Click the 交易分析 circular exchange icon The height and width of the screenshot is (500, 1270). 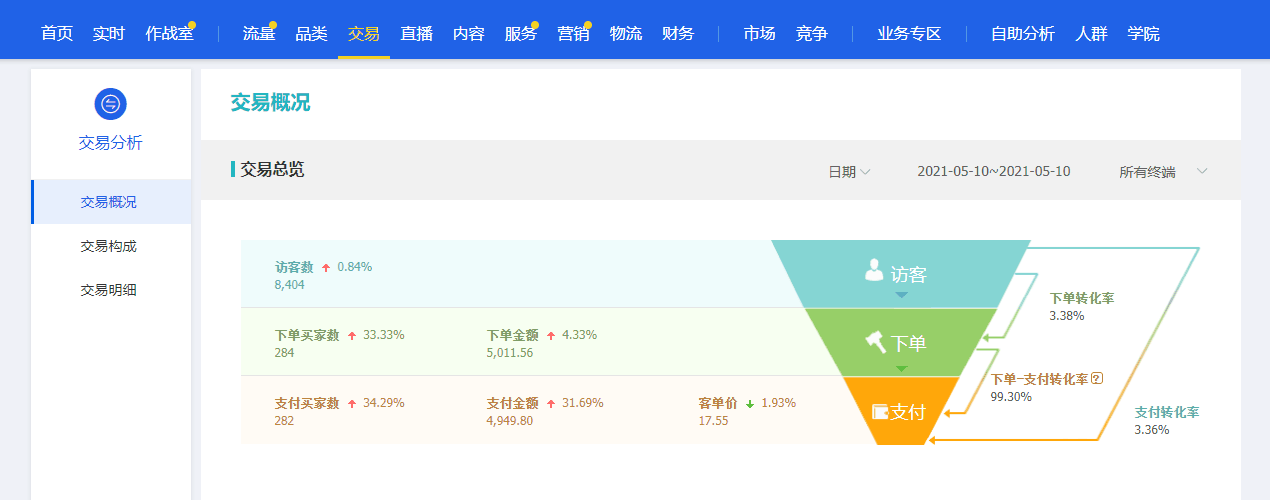pos(110,104)
